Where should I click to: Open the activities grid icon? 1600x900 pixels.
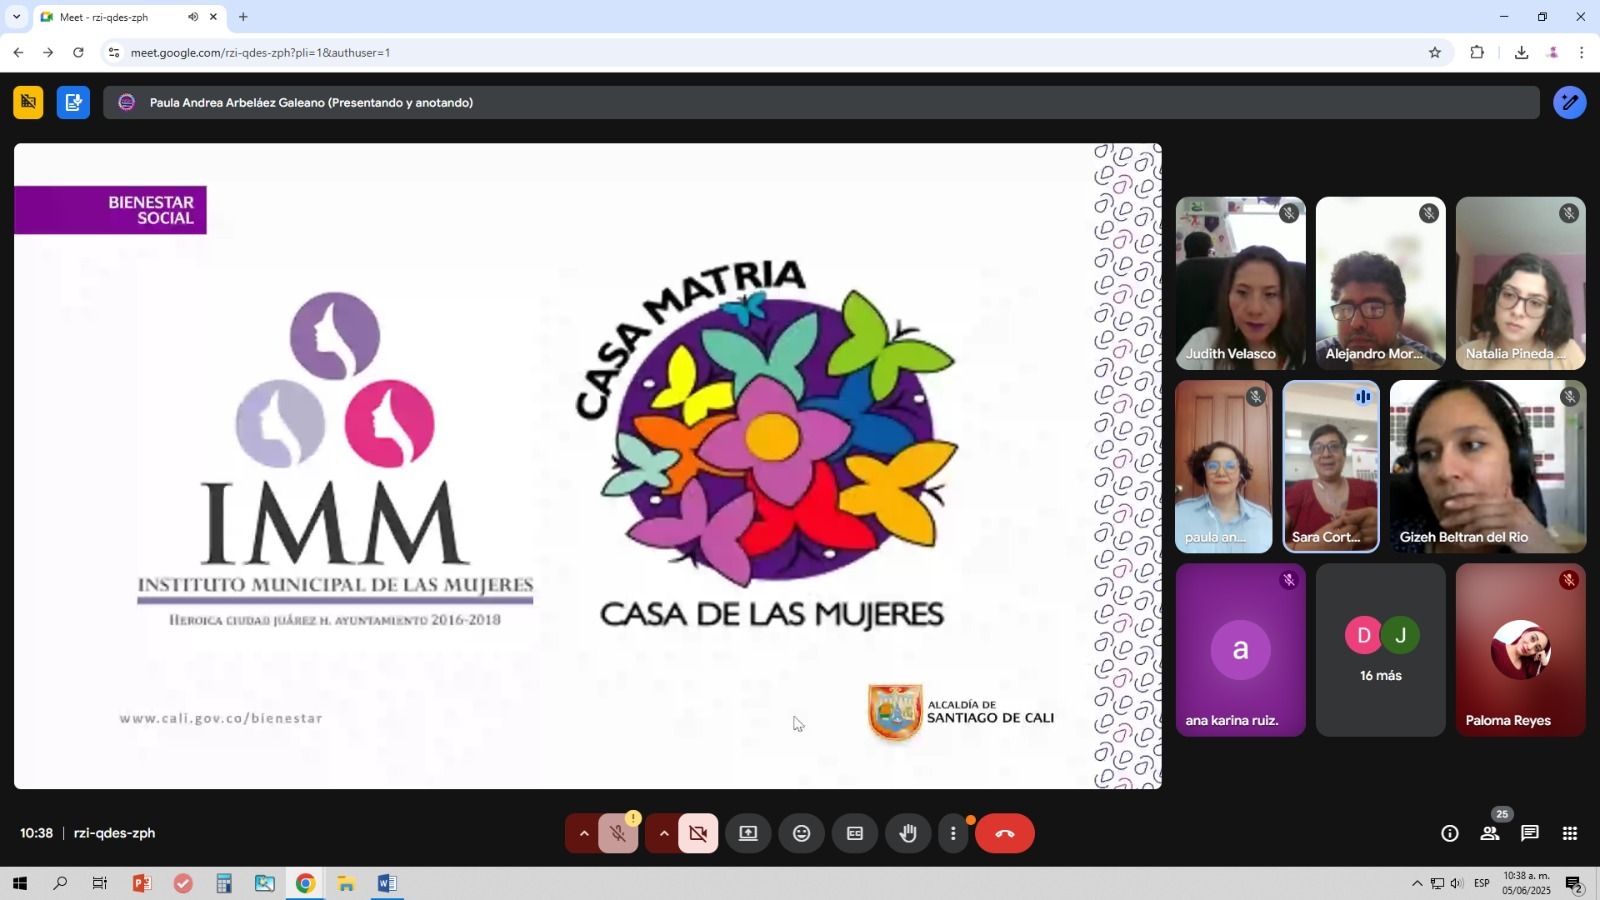tap(1570, 833)
